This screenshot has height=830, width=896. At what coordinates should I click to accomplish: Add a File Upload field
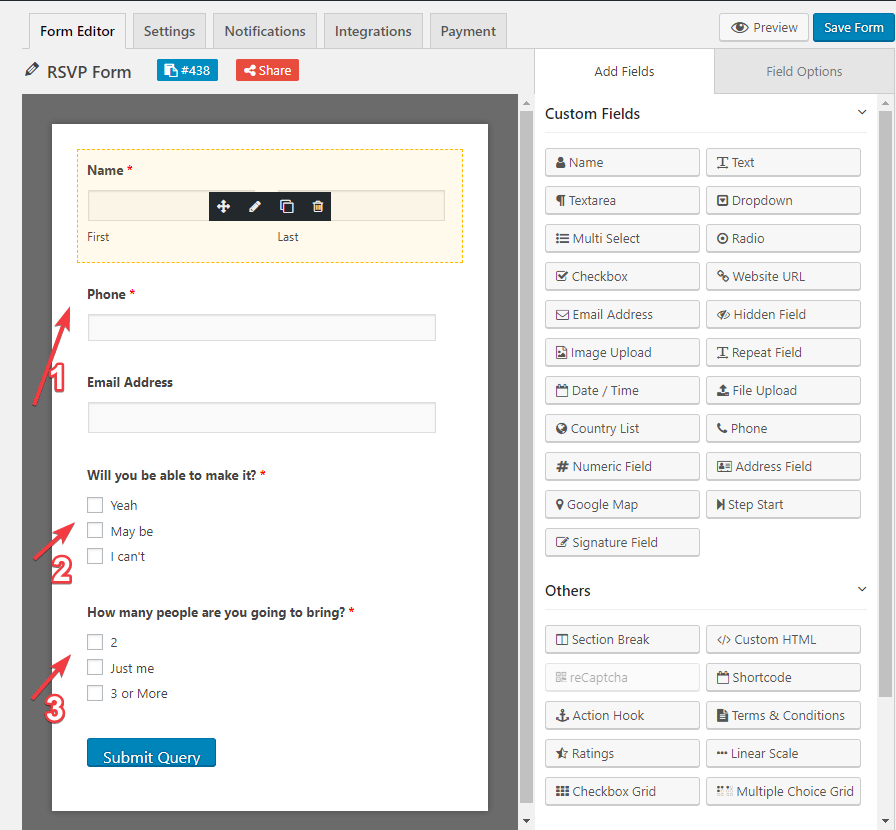pyautogui.click(x=783, y=390)
